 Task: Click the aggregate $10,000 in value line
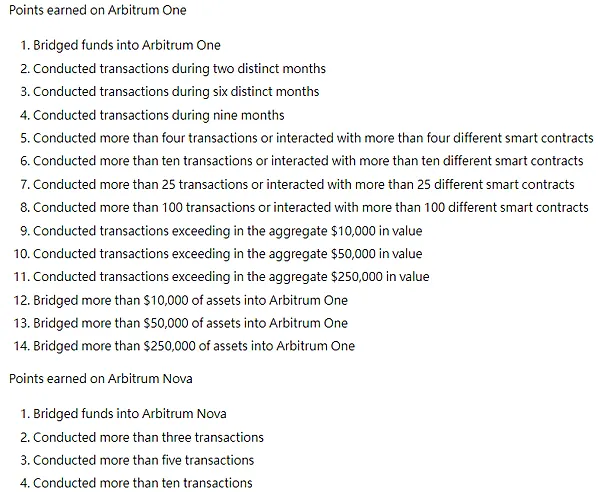(227, 230)
